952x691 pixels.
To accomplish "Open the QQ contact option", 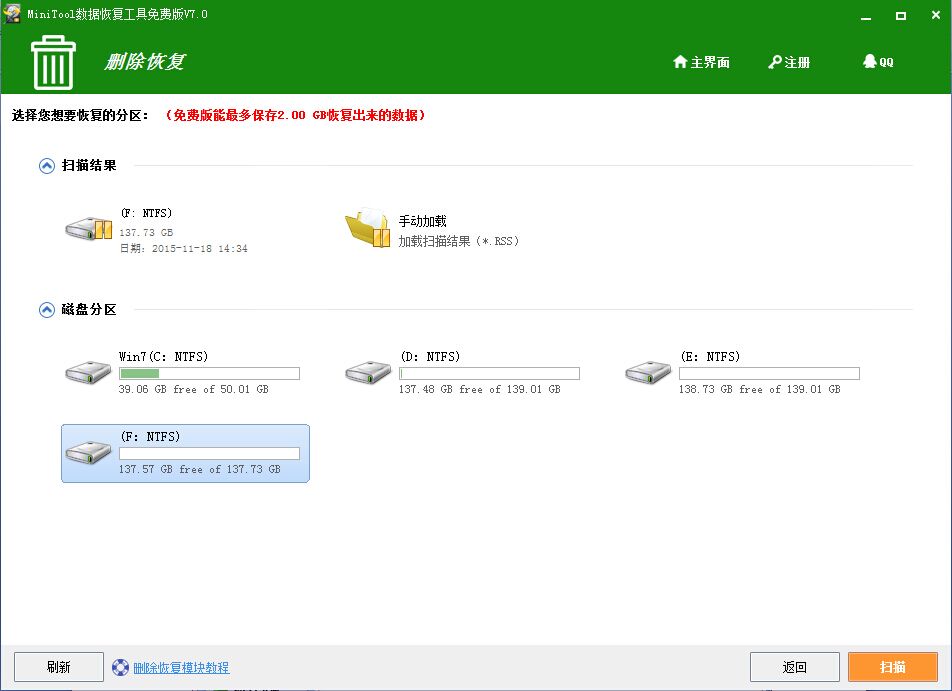I will (x=878, y=61).
